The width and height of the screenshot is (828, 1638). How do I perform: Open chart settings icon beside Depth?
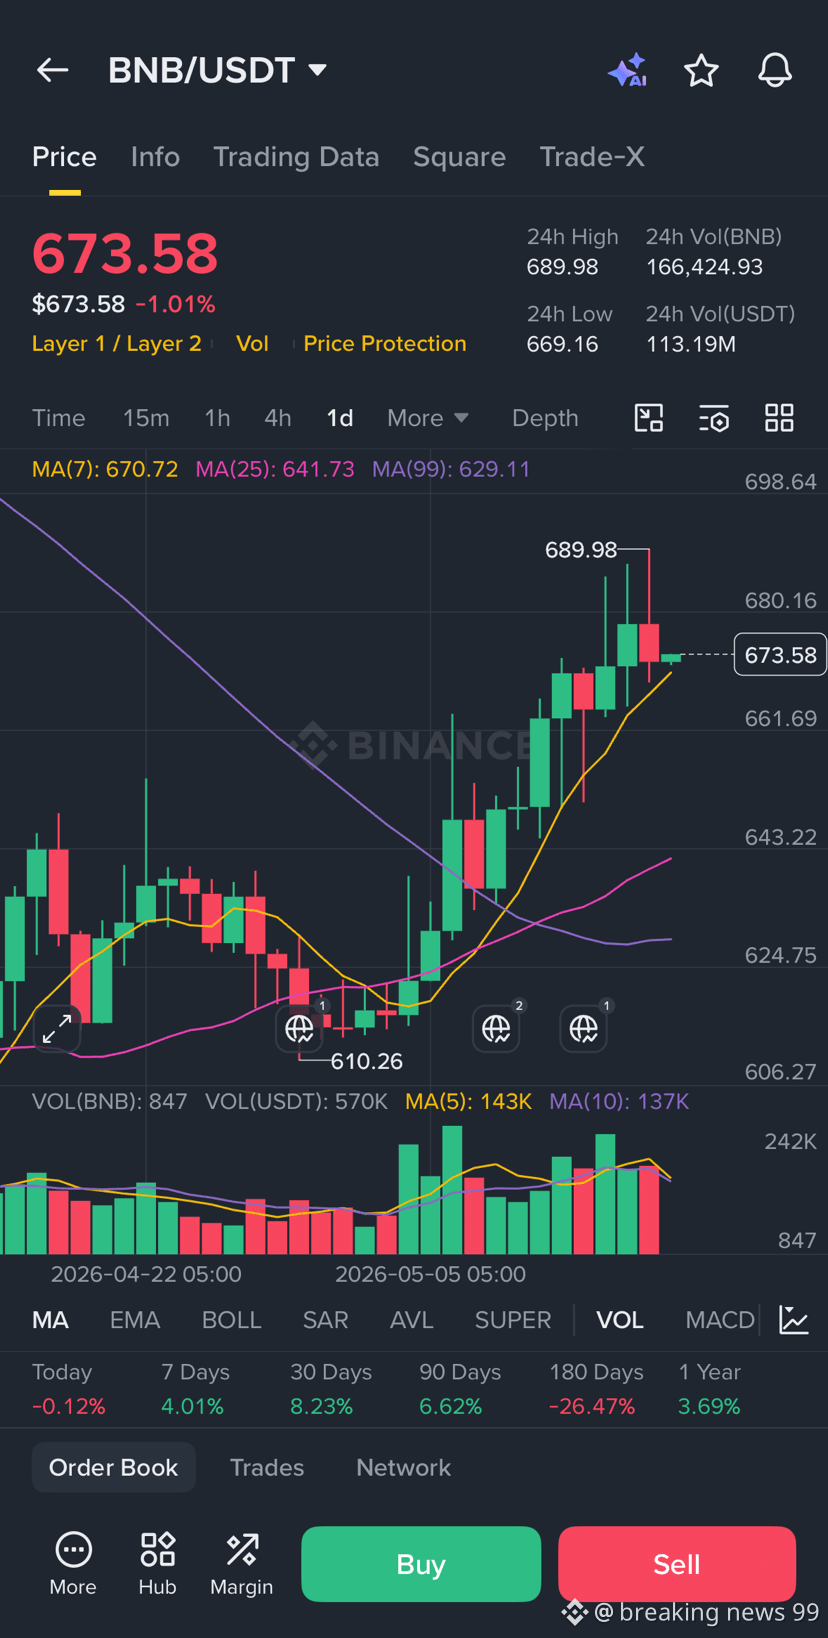tap(714, 418)
